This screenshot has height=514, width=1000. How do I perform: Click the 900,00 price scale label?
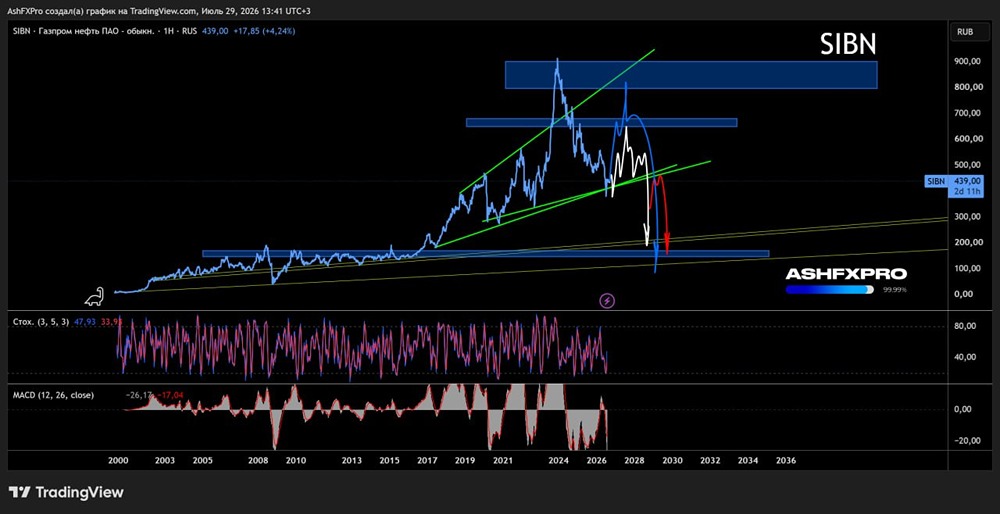pos(965,61)
